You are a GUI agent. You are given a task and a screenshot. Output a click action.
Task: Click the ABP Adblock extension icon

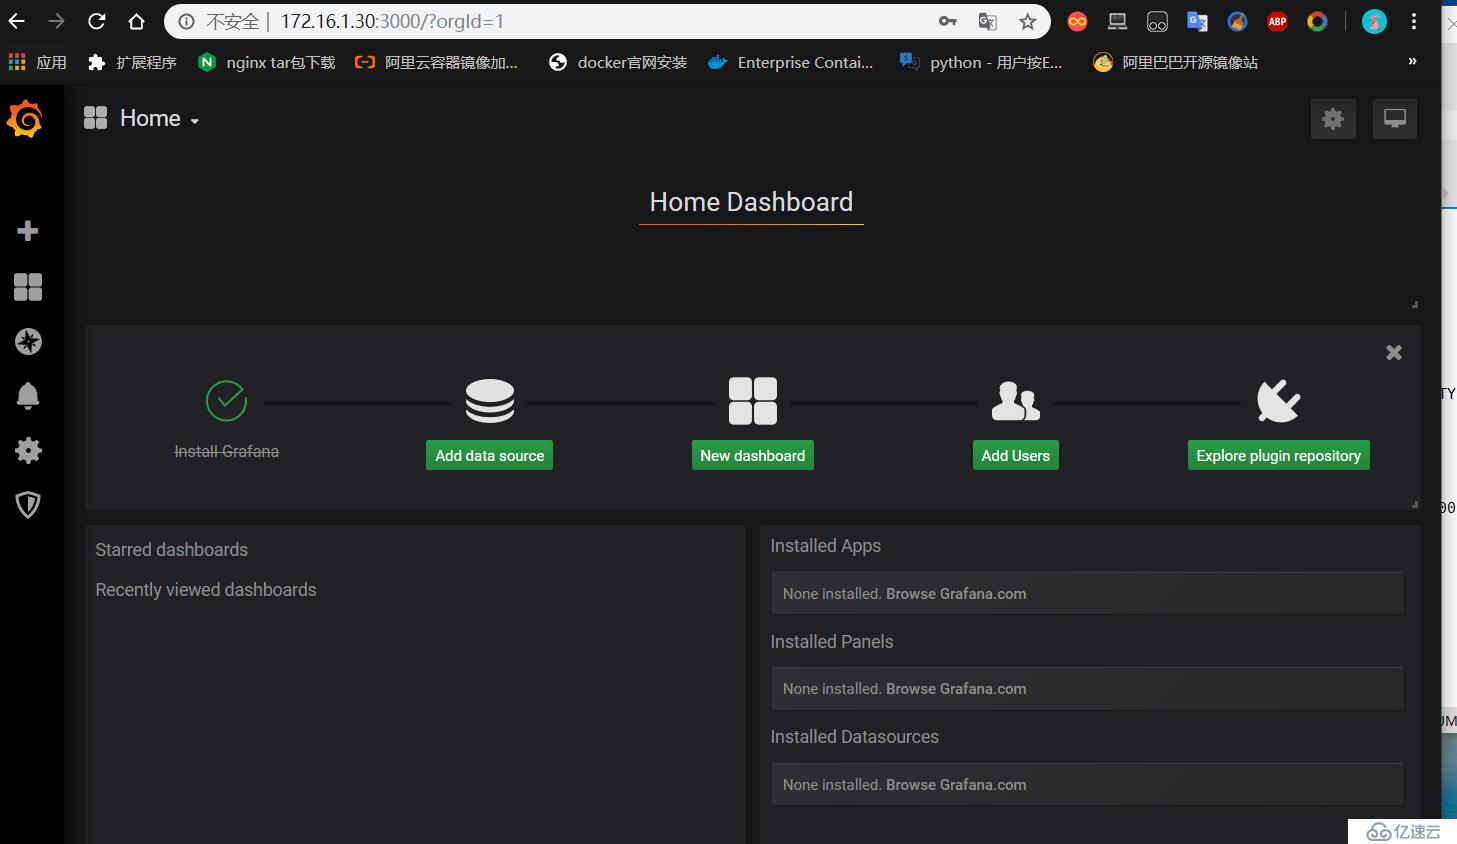(1278, 21)
